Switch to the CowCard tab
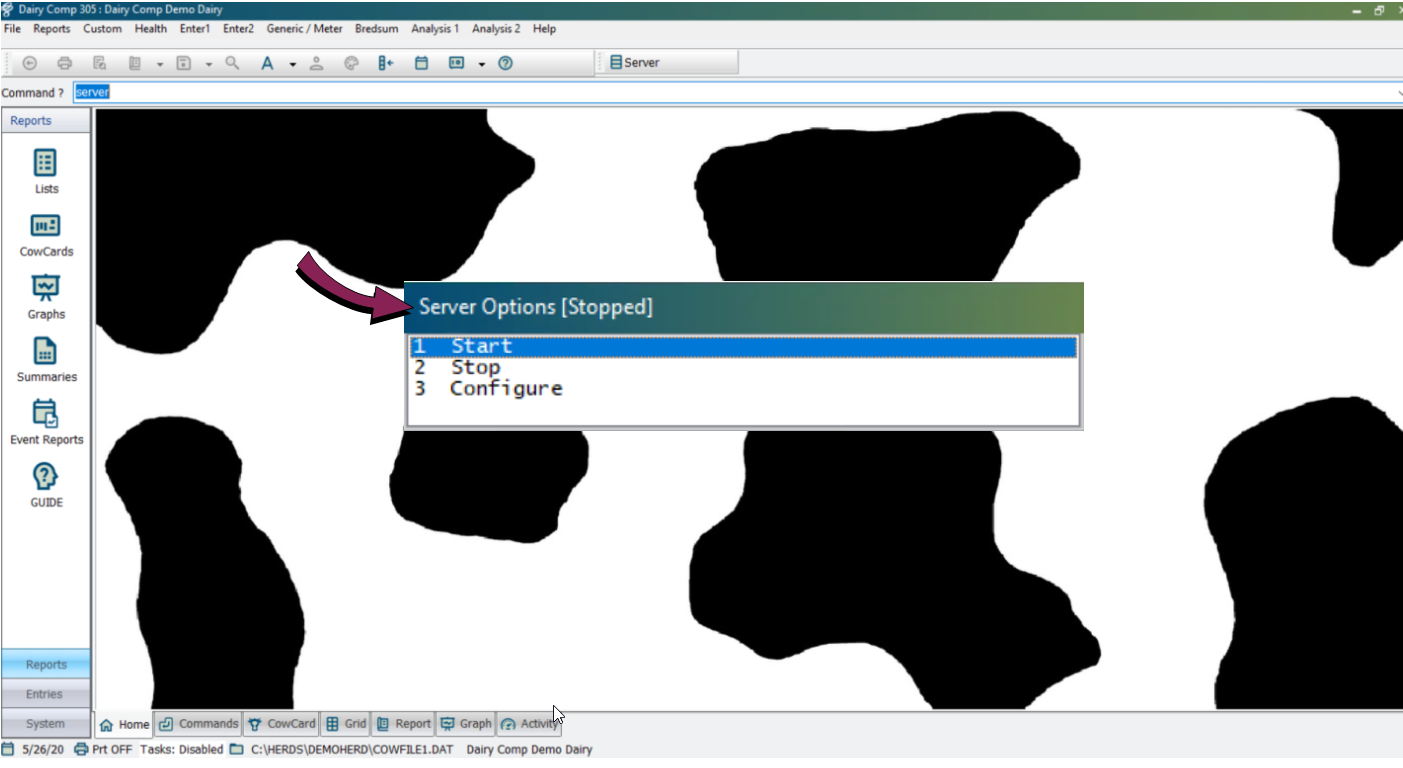Screen dimensions: 1403x768 point(282,724)
